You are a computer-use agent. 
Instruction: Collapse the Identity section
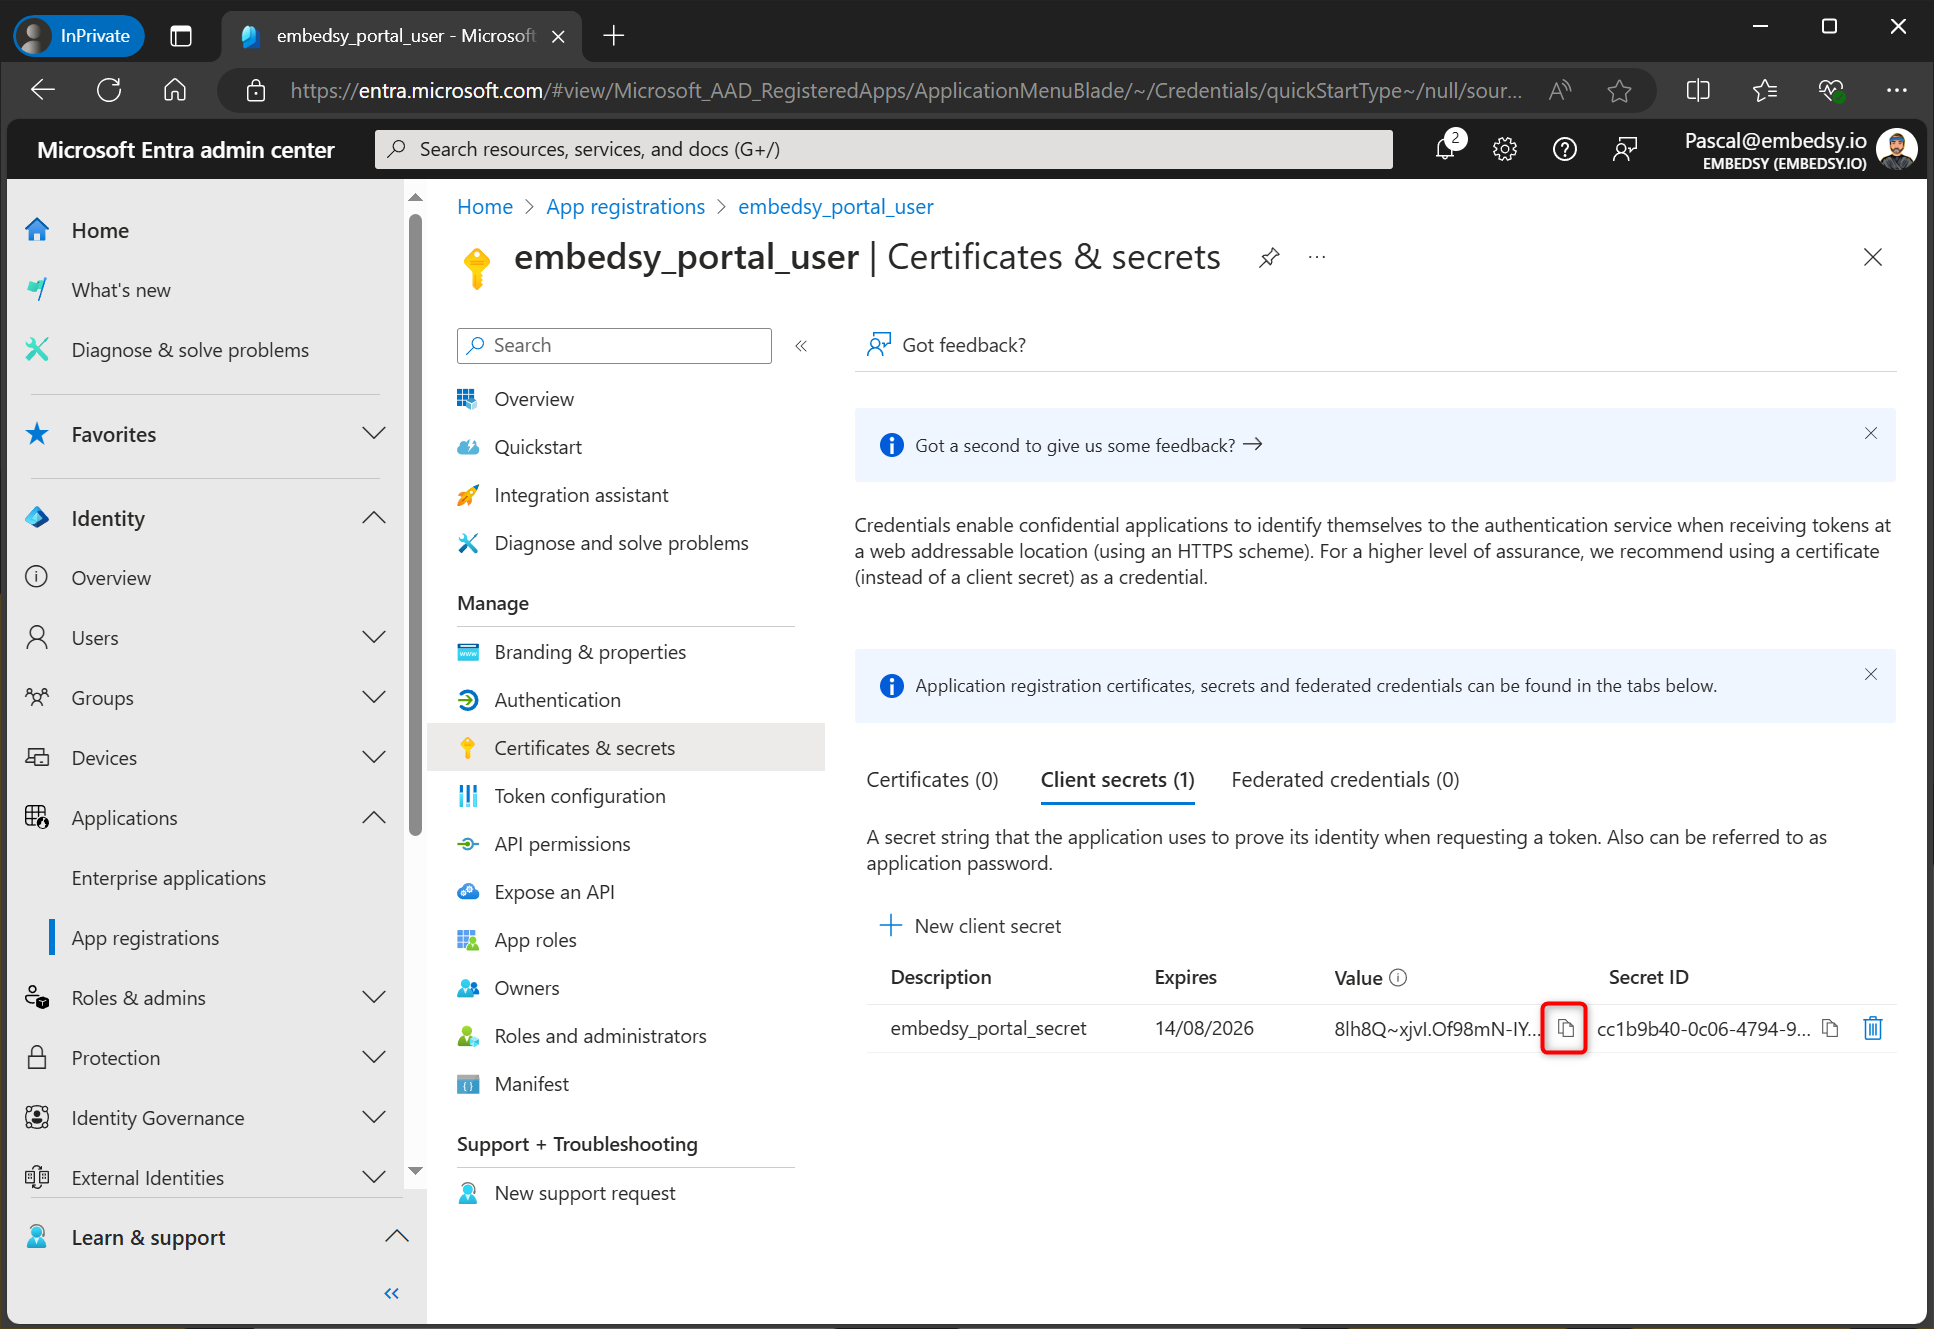(374, 517)
